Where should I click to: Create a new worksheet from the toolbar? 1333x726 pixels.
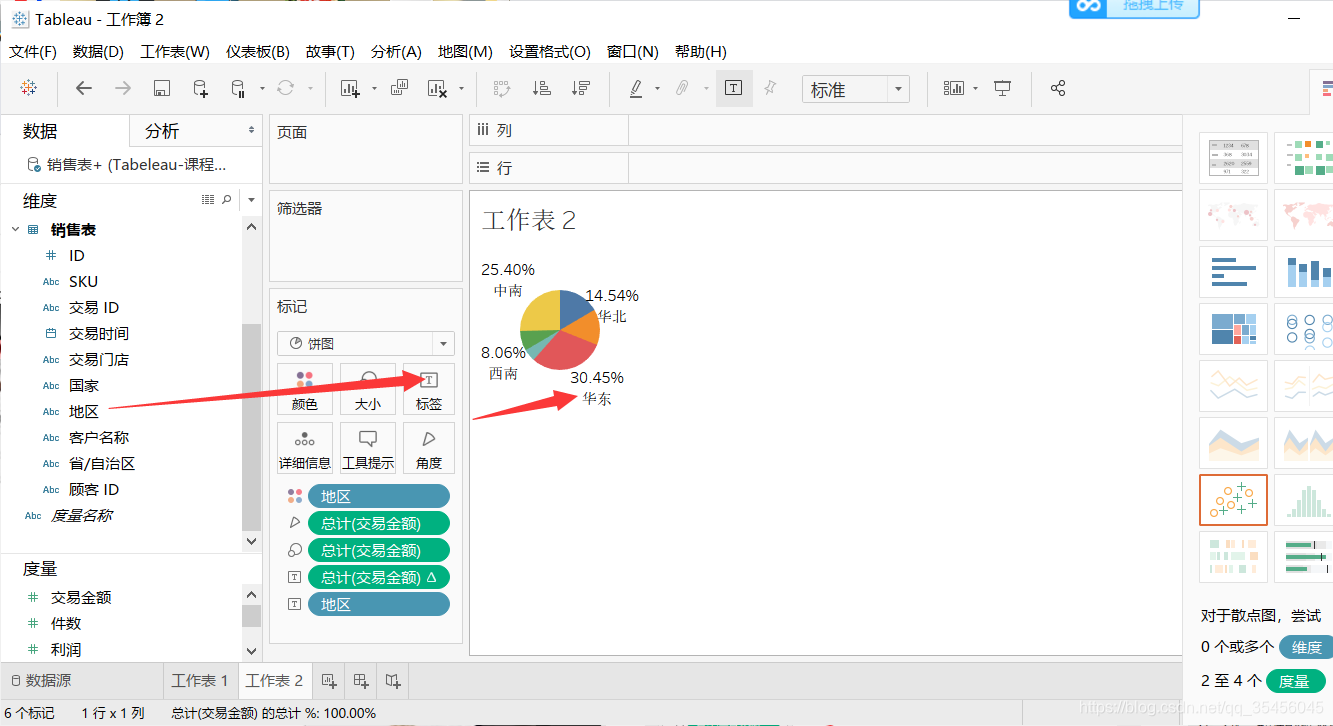(350, 88)
